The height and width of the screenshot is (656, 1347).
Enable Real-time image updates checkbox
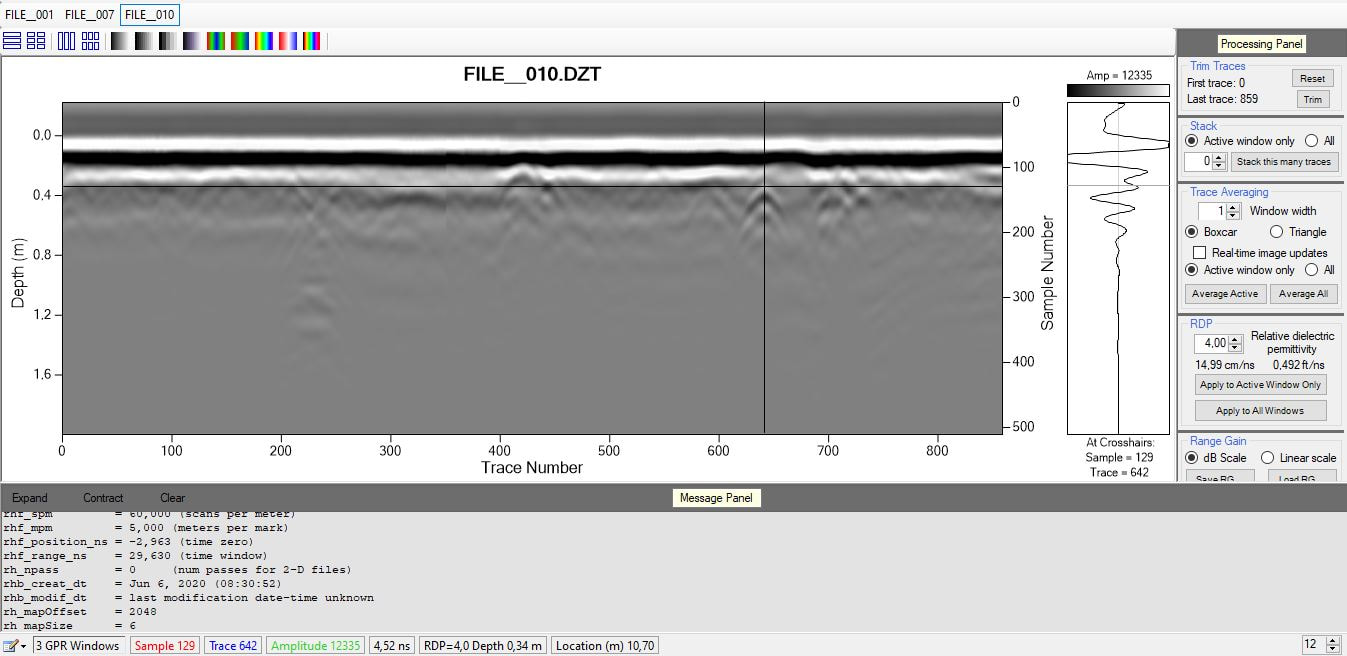tap(1200, 253)
